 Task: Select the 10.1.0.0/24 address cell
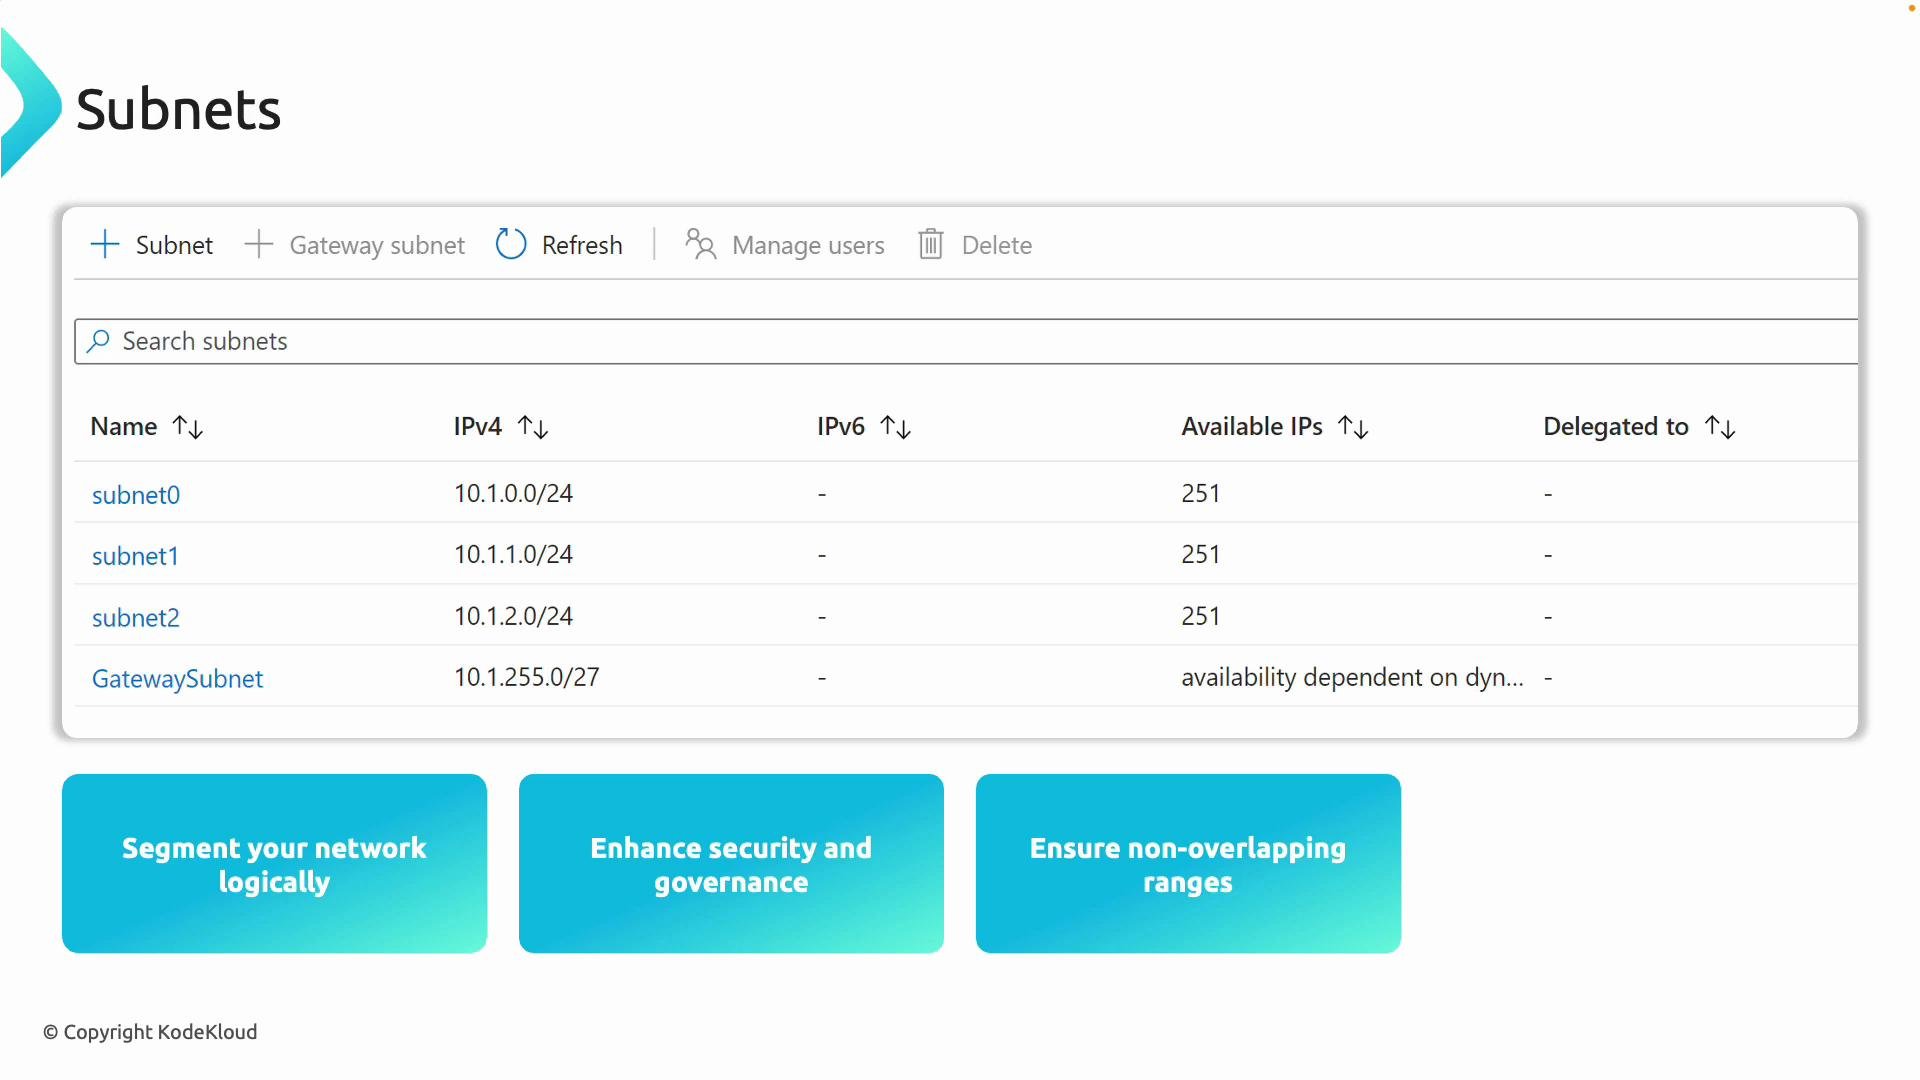[x=514, y=494]
